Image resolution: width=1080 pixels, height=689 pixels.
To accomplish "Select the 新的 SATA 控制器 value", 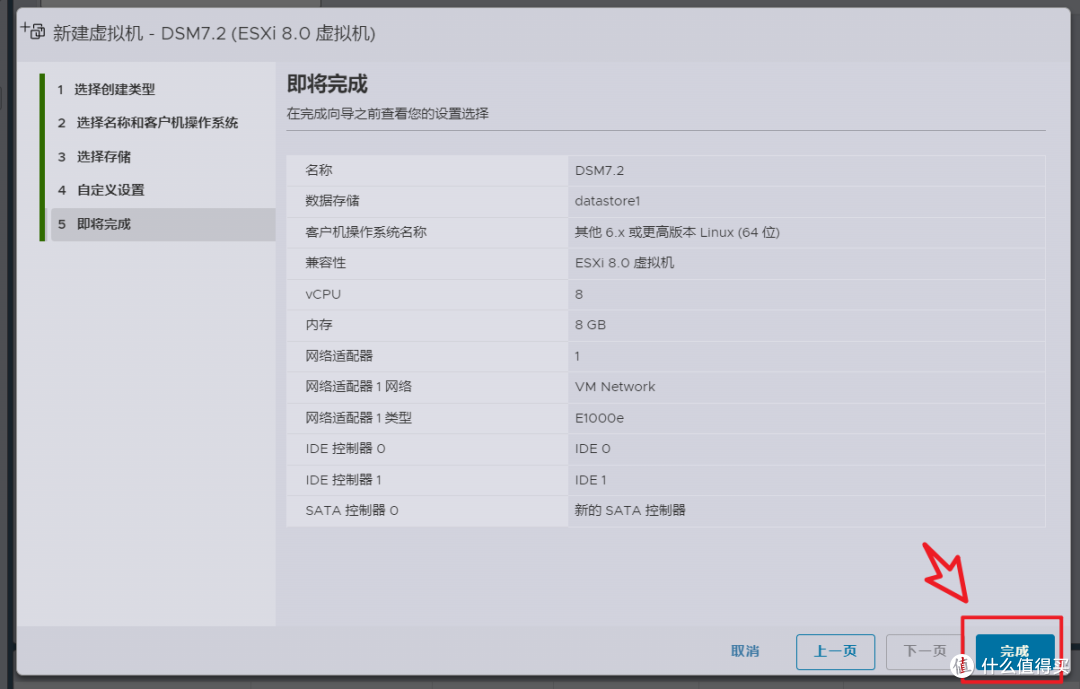I will coord(630,511).
